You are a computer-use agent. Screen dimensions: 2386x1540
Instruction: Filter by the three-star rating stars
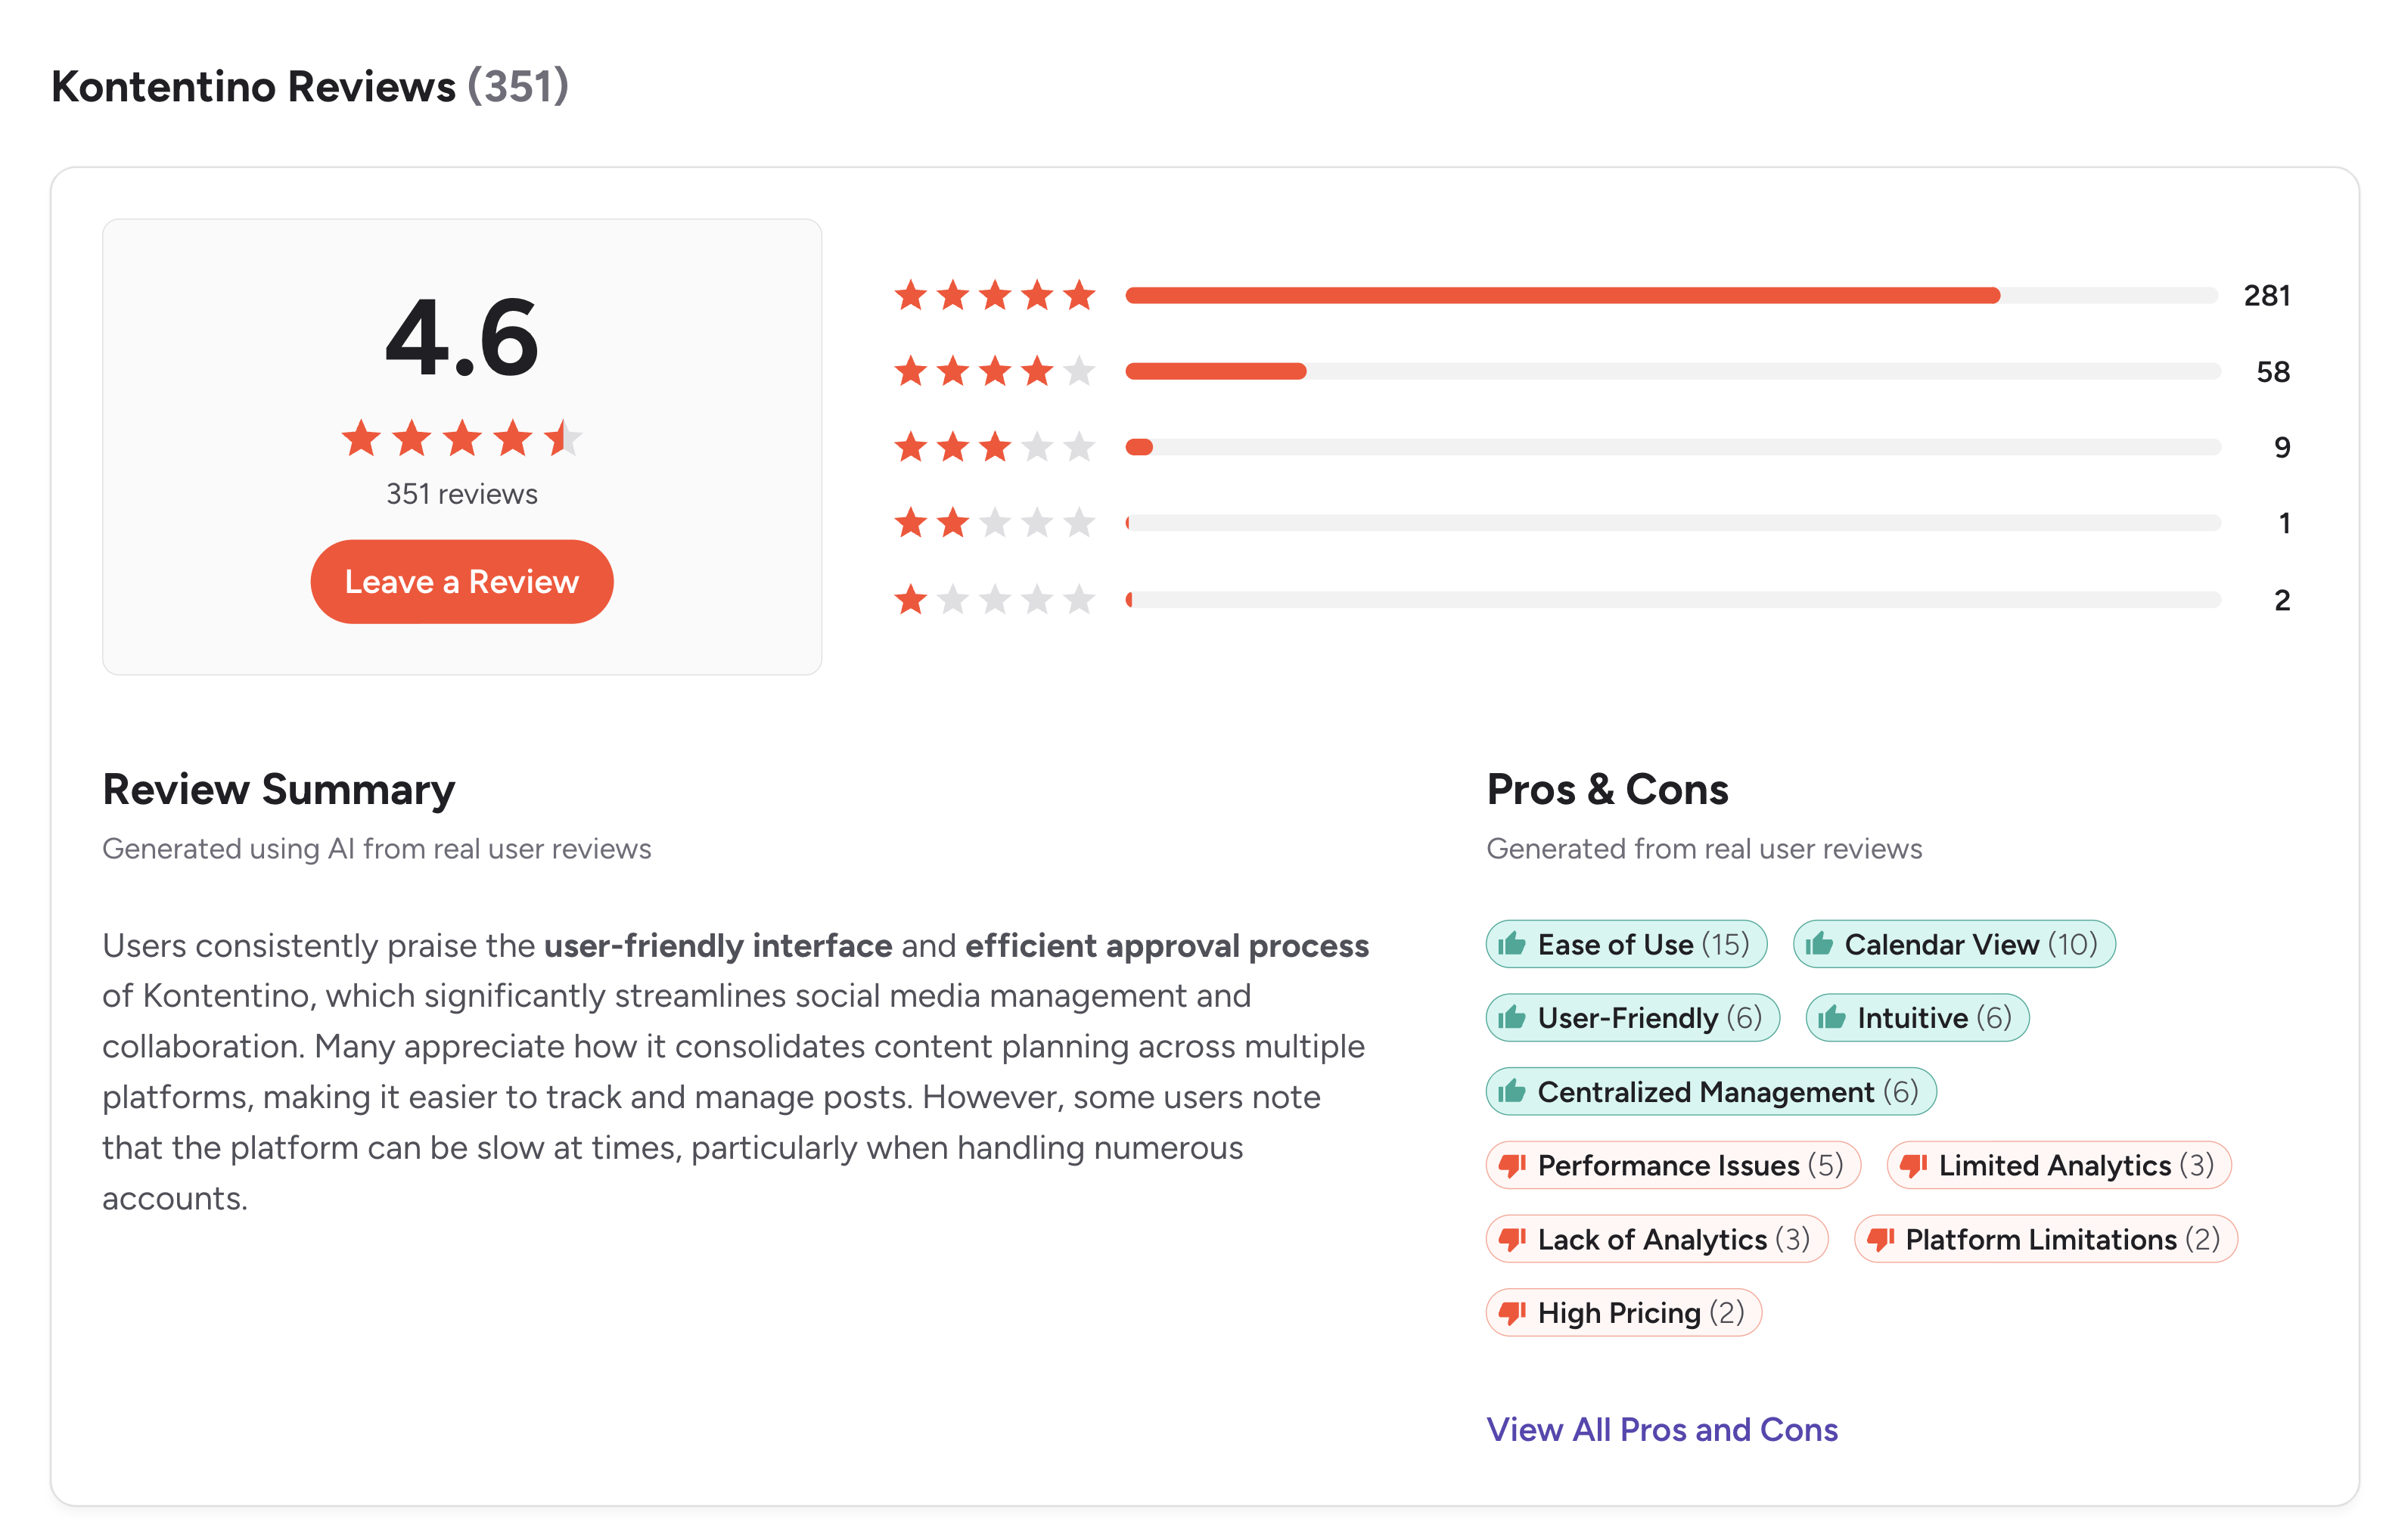[x=995, y=446]
